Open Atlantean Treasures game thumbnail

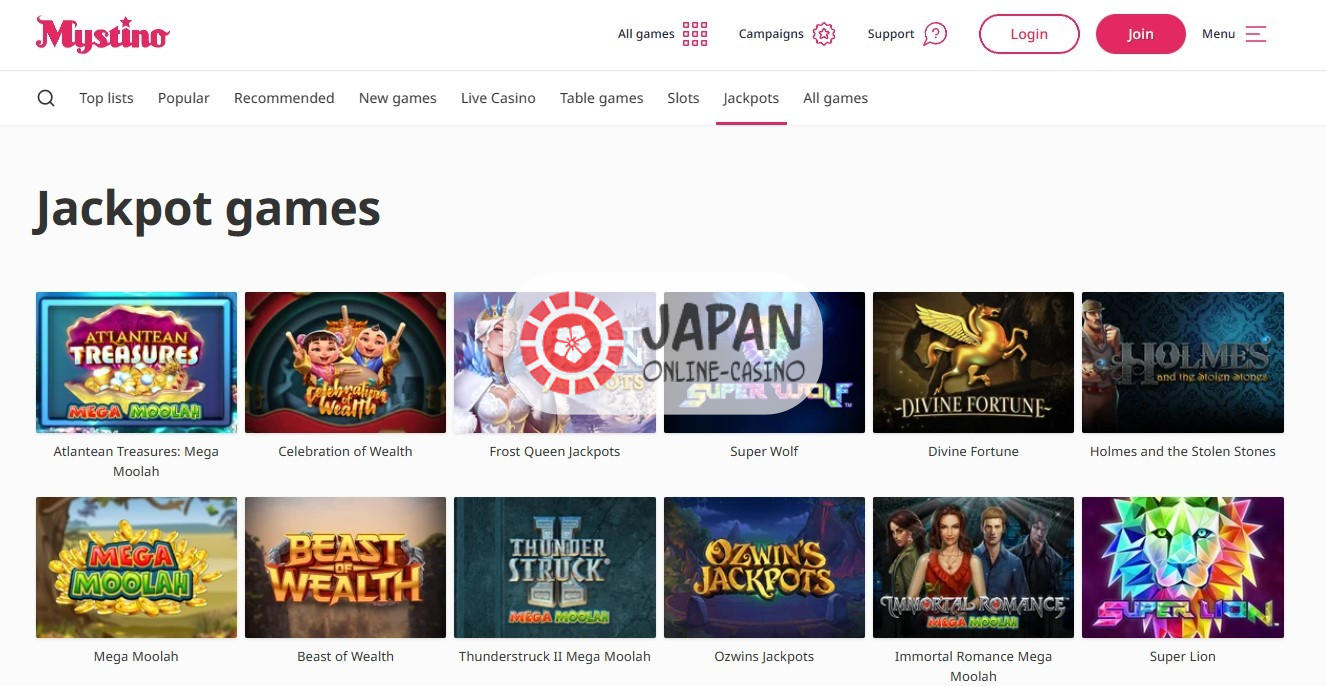[136, 362]
